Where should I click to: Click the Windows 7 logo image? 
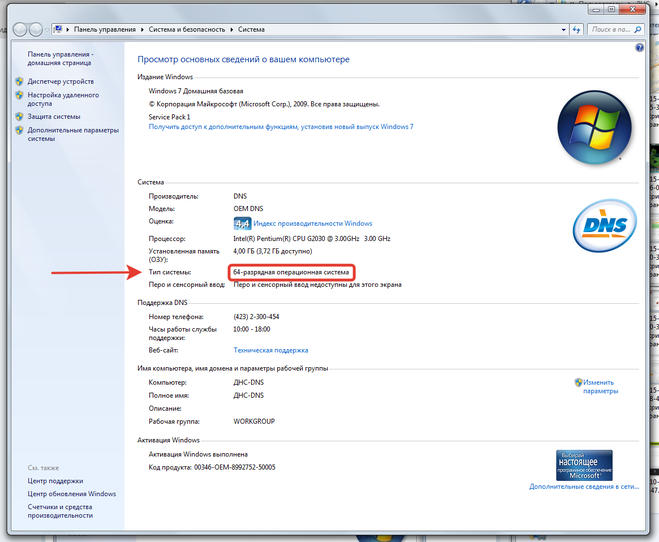click(x=594, y=128)
